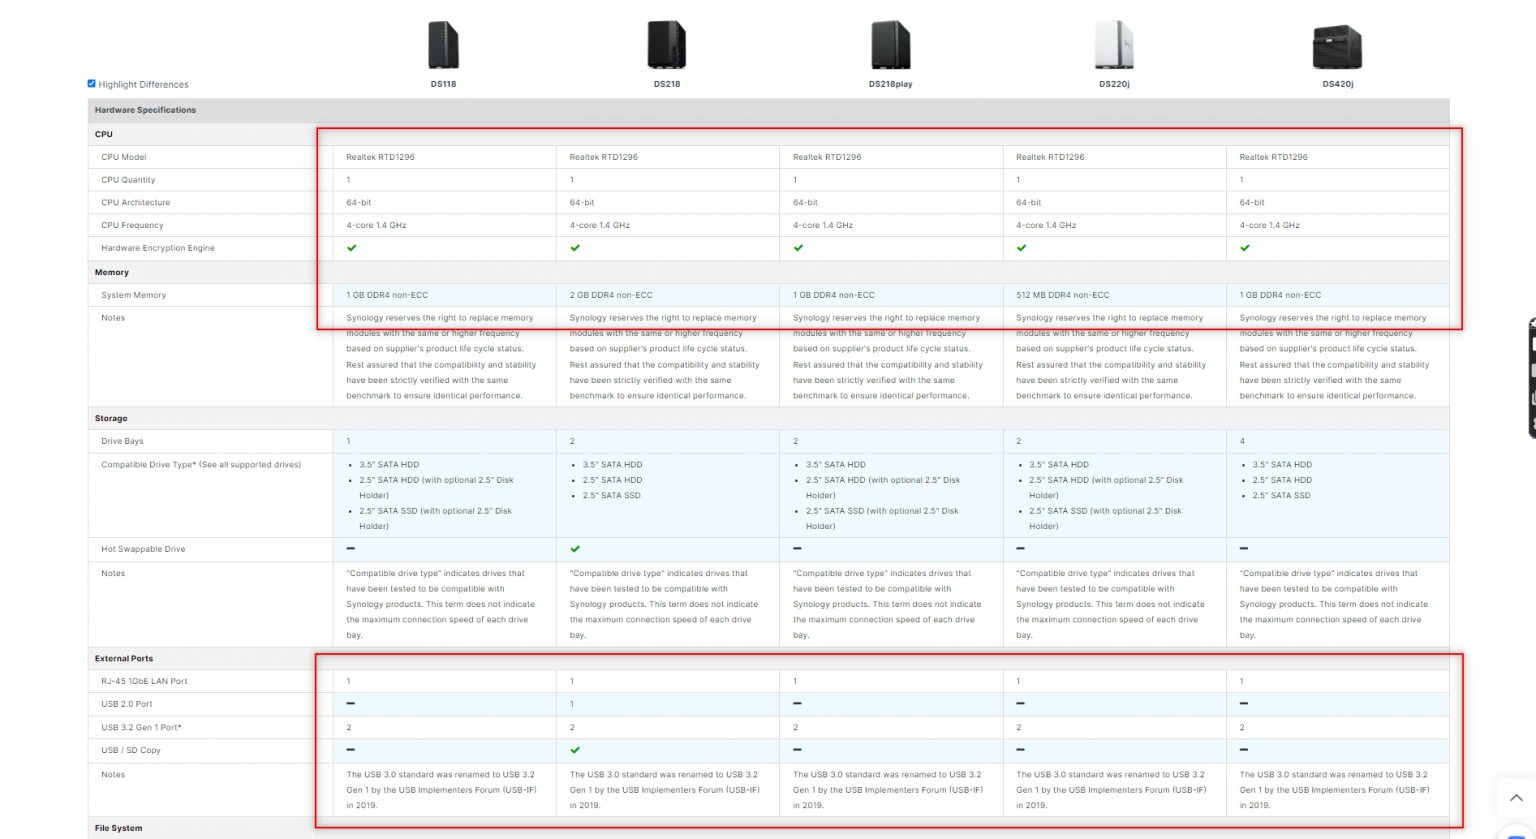Click the scroll-to-top chevron button
The height and width of the screenshot is (839, 1536).
point(1516,797)
